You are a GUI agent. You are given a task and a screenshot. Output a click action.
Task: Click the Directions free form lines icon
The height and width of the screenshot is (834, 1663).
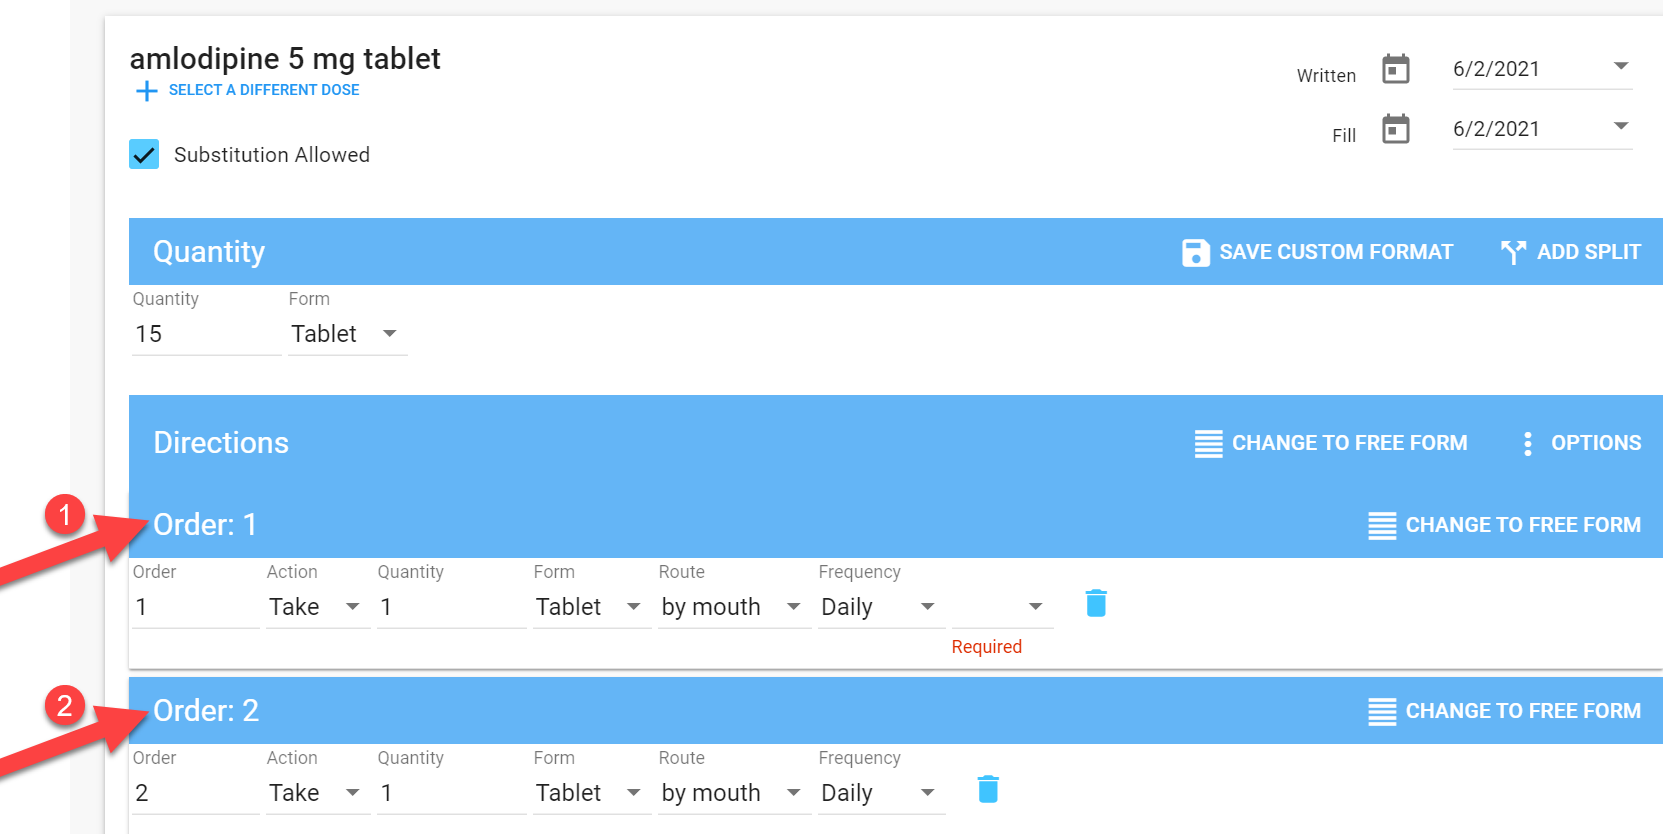click(x=1208, y=443)
